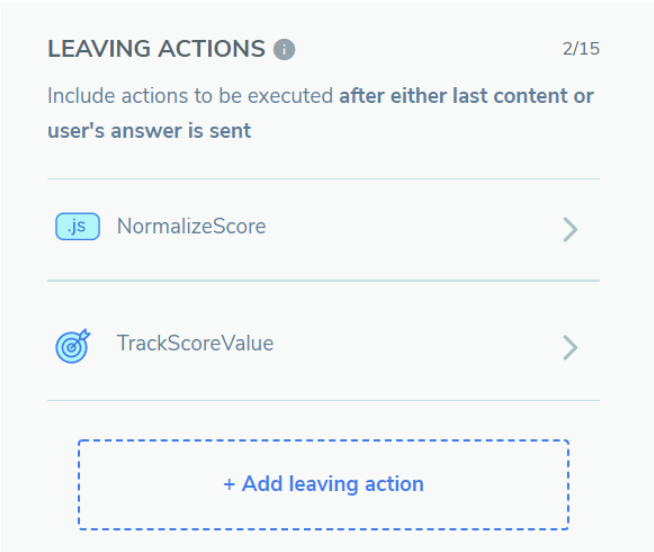Click the 'Add leaving action' link text
Screen dimensions: 654x552
[x=333, y=484]
